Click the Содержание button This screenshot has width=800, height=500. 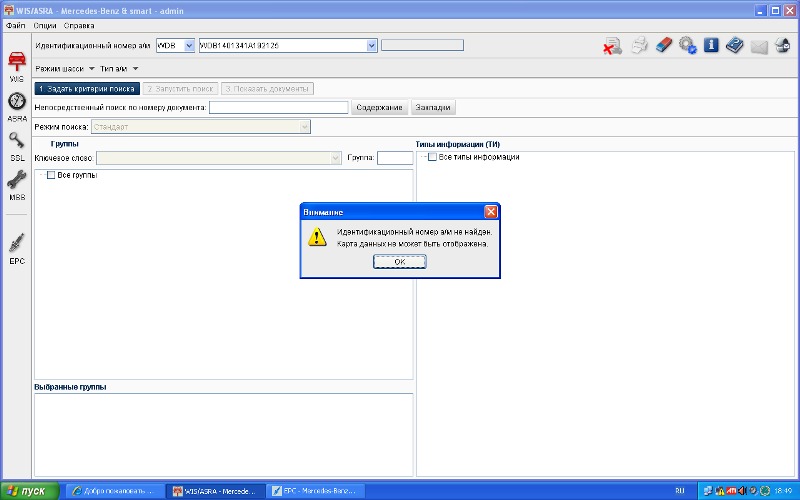379,108
